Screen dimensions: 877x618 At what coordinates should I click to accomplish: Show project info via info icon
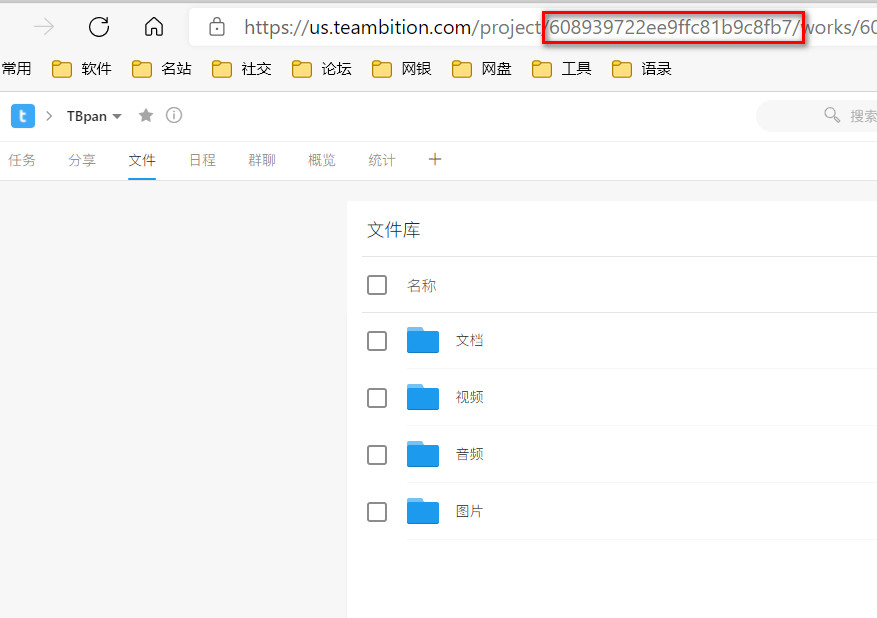click(174, 115)
